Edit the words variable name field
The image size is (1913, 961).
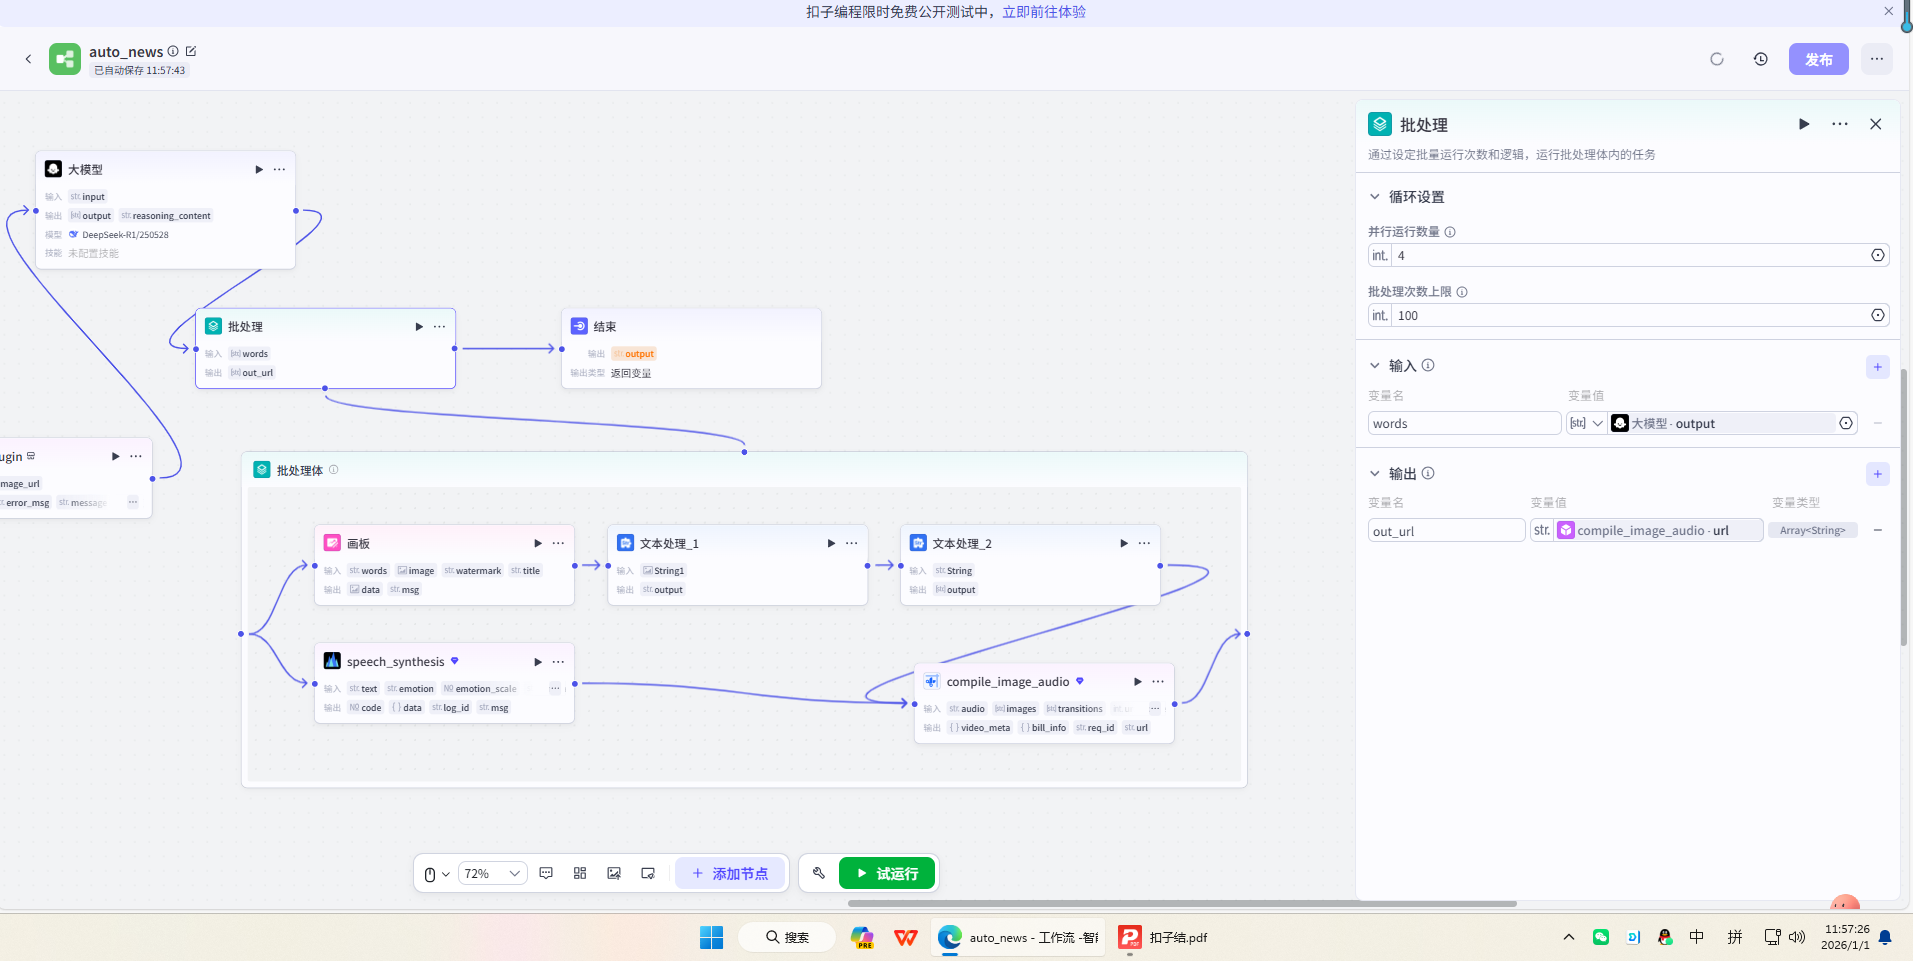coord(1464,423)
